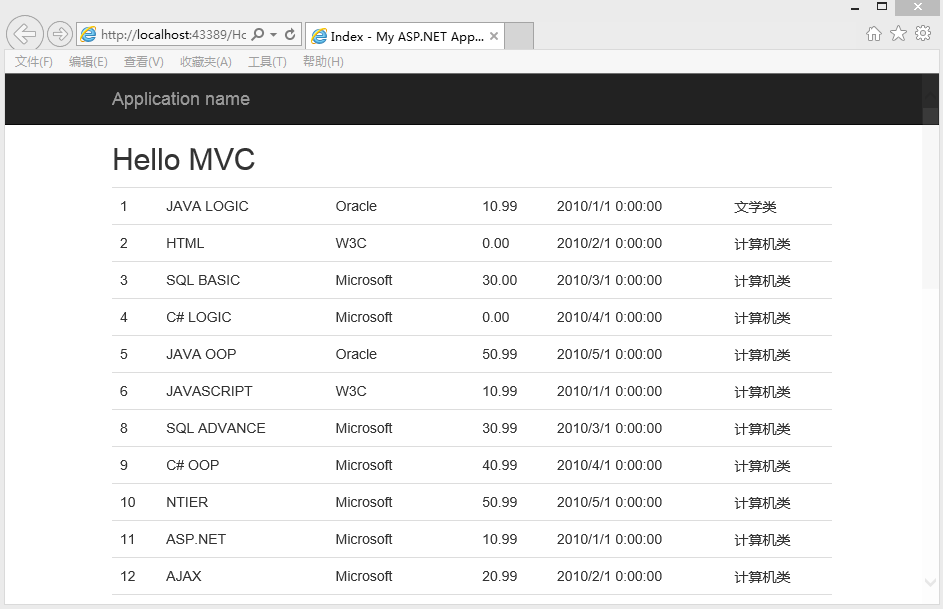Click Microsoft in the SQL BASIC row
This screenshot has width=943, height=609.
(x=364, y=280)
